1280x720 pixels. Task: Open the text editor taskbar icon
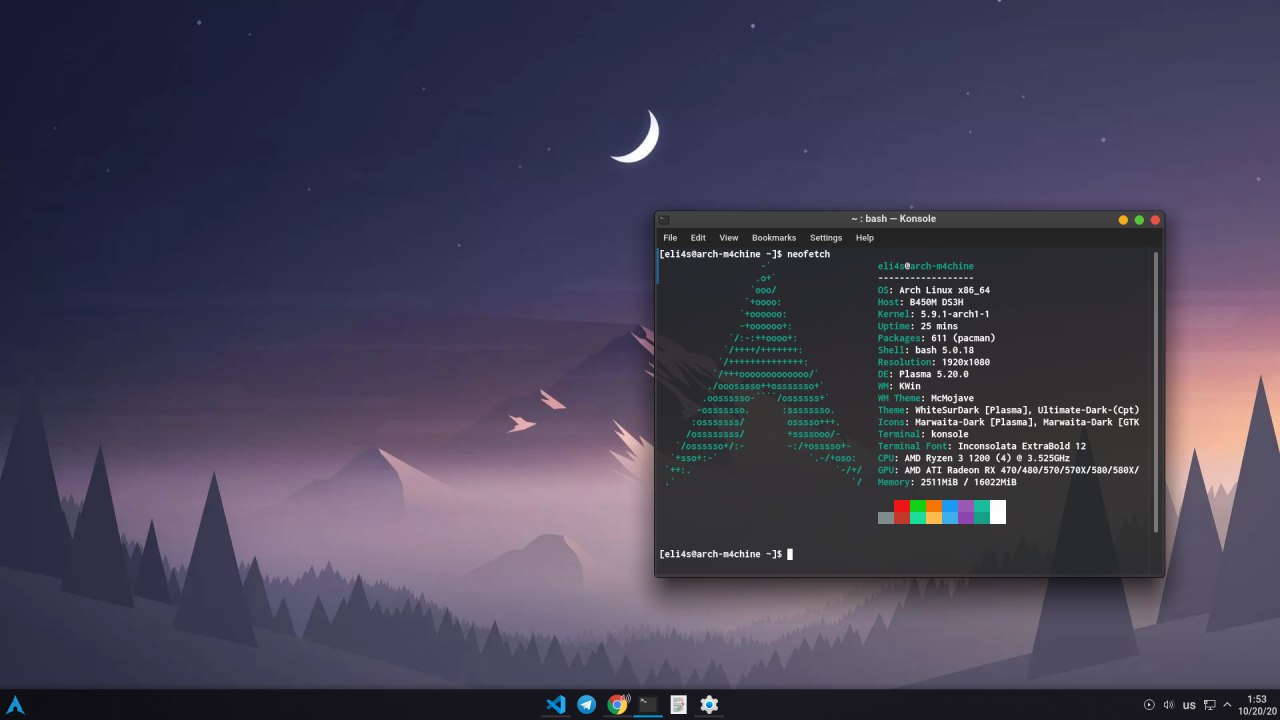pyautogui.click(x=679, y=705)
